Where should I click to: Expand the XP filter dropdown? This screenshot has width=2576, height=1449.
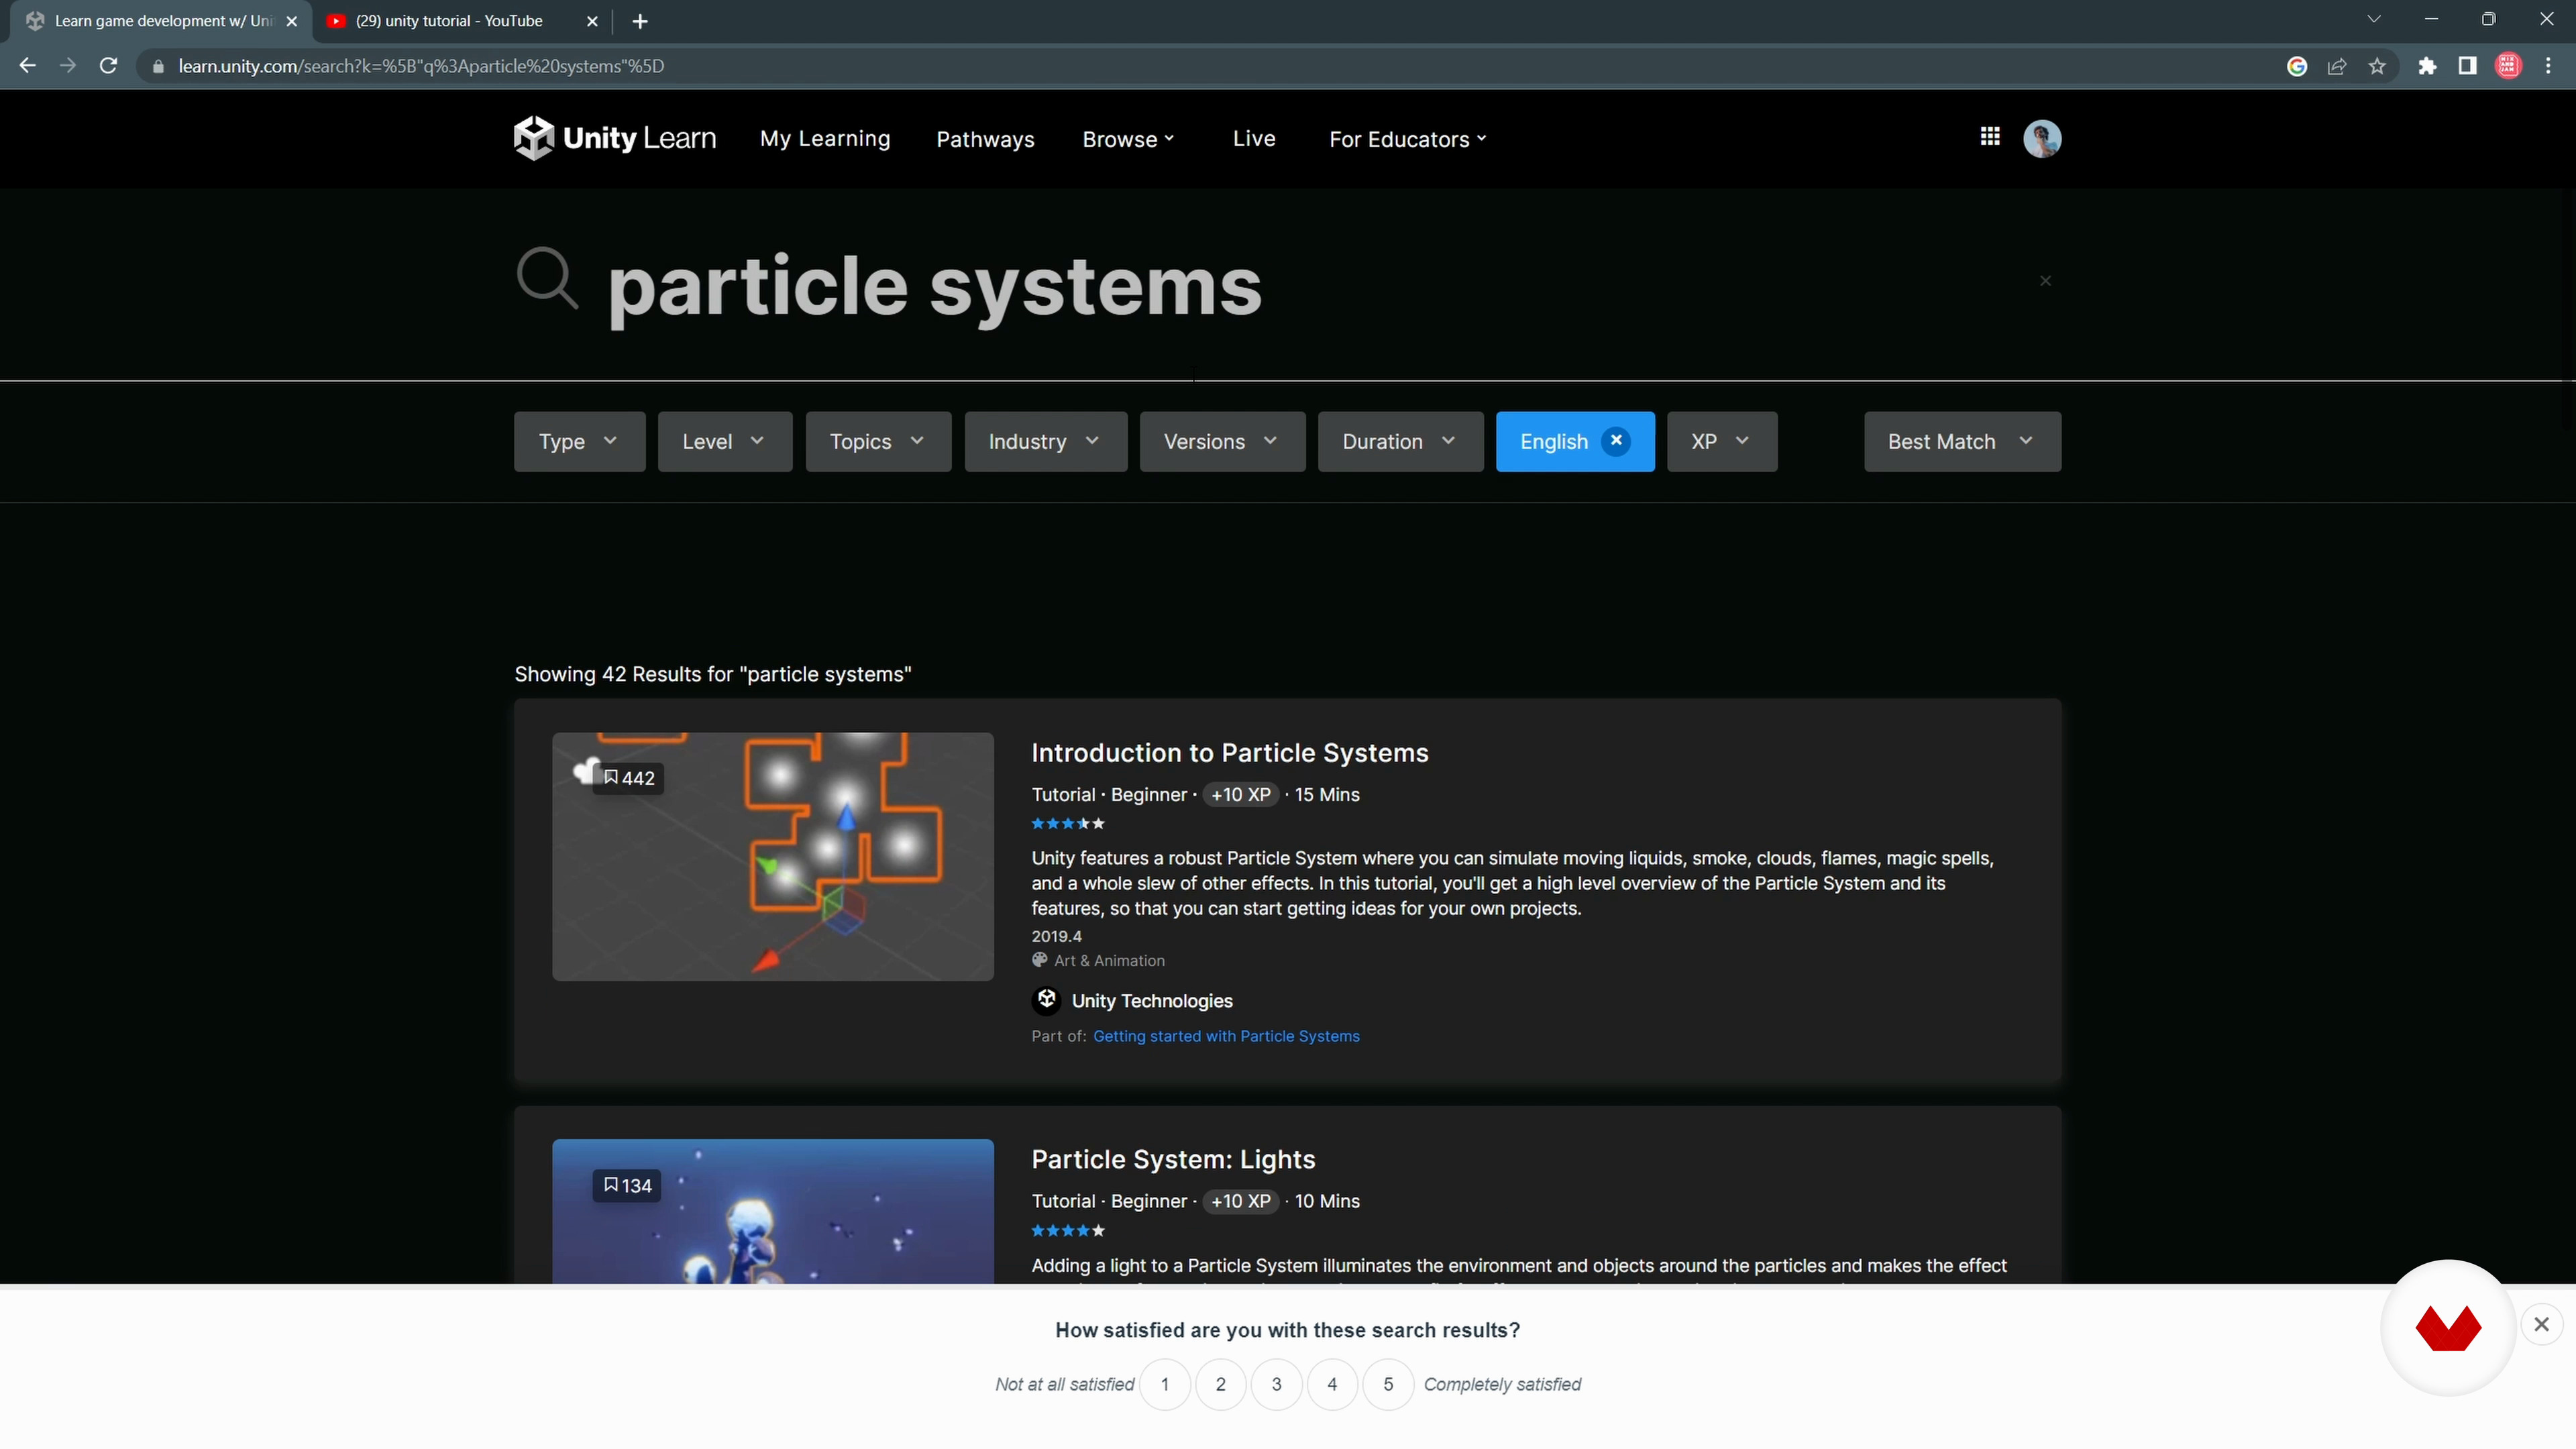coord(1722,441)
